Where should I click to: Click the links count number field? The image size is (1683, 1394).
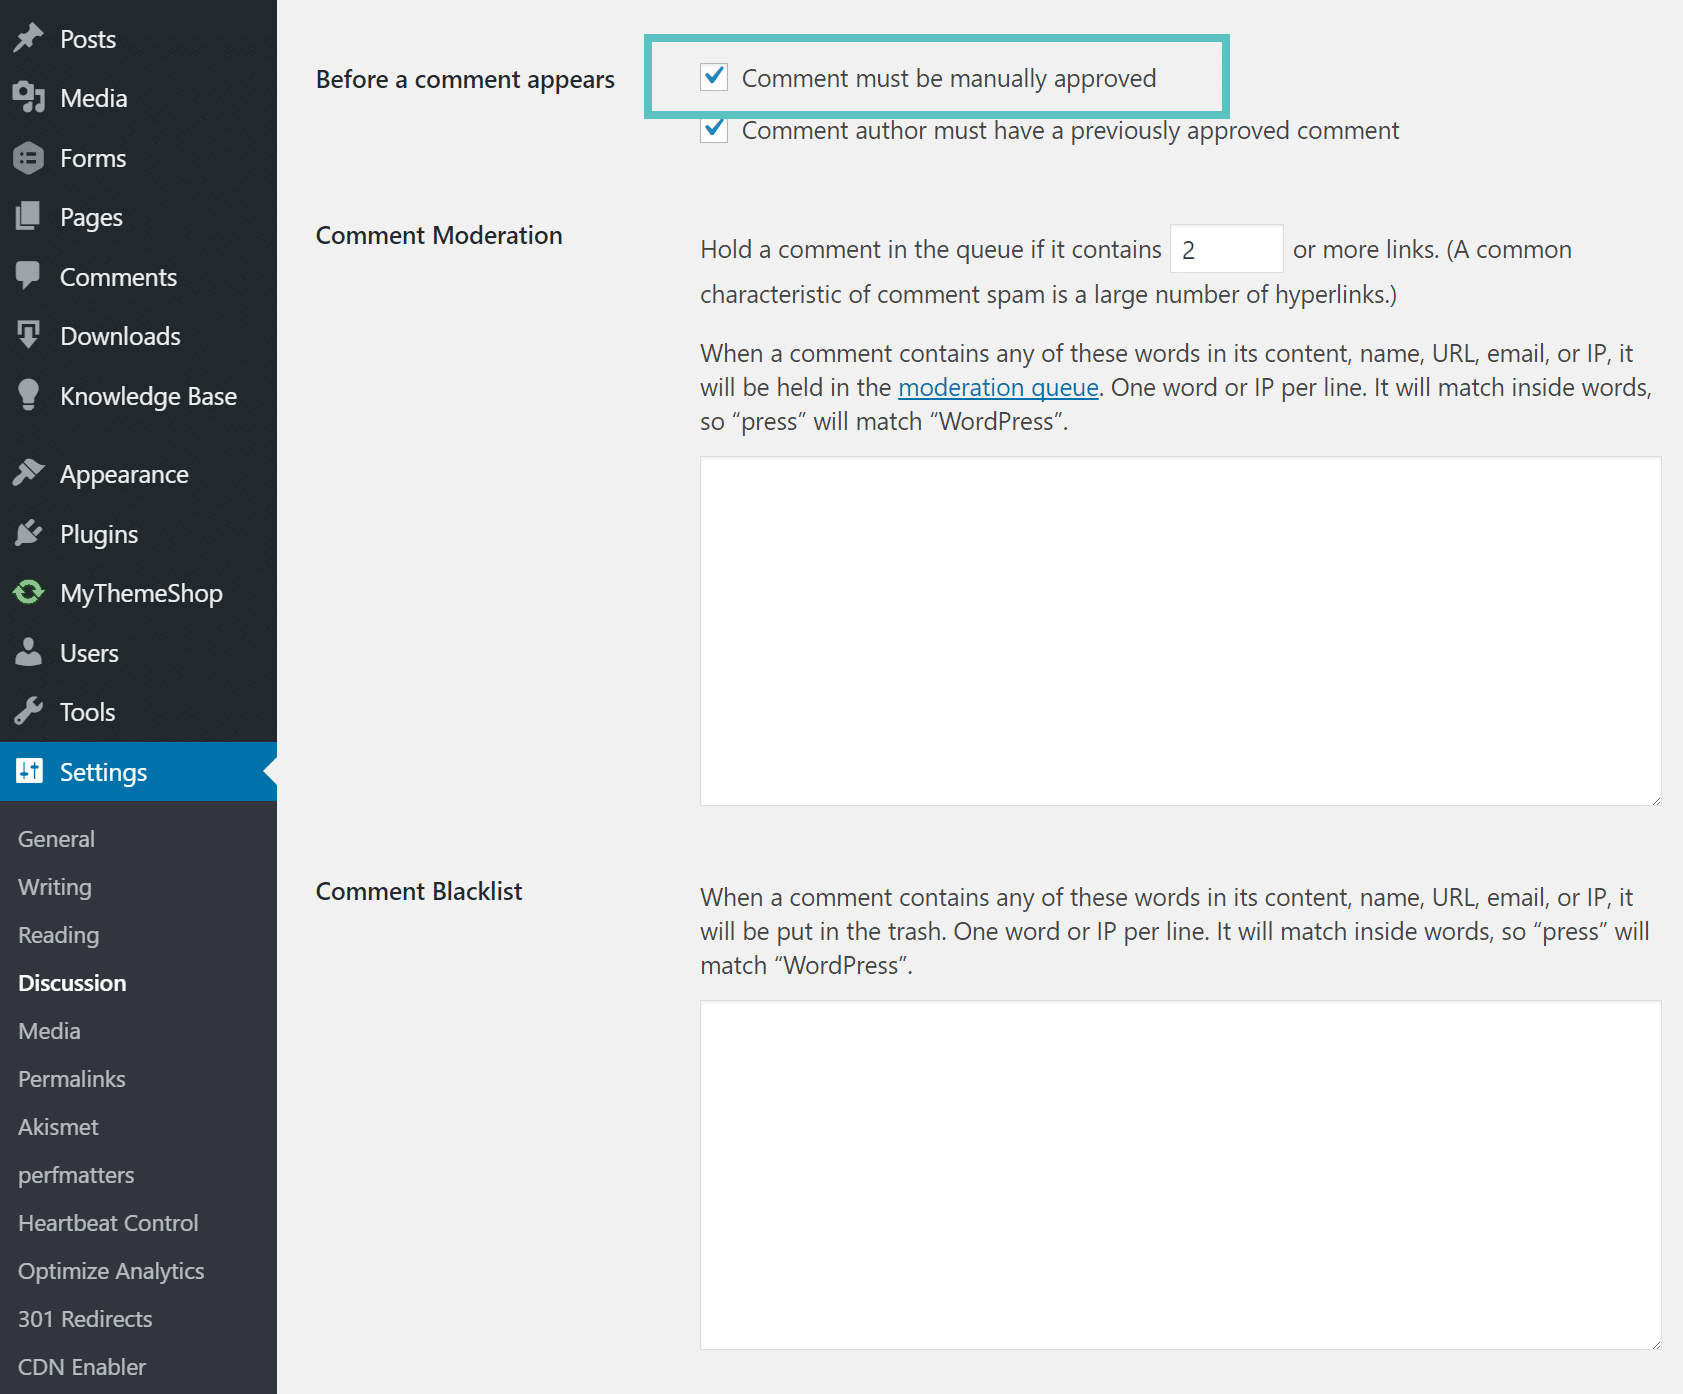click(1226, 249)
